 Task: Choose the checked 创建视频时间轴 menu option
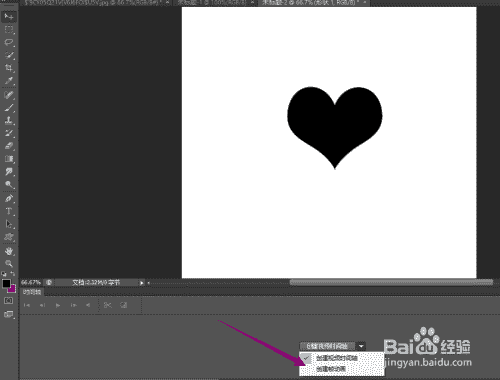[341, 358]
